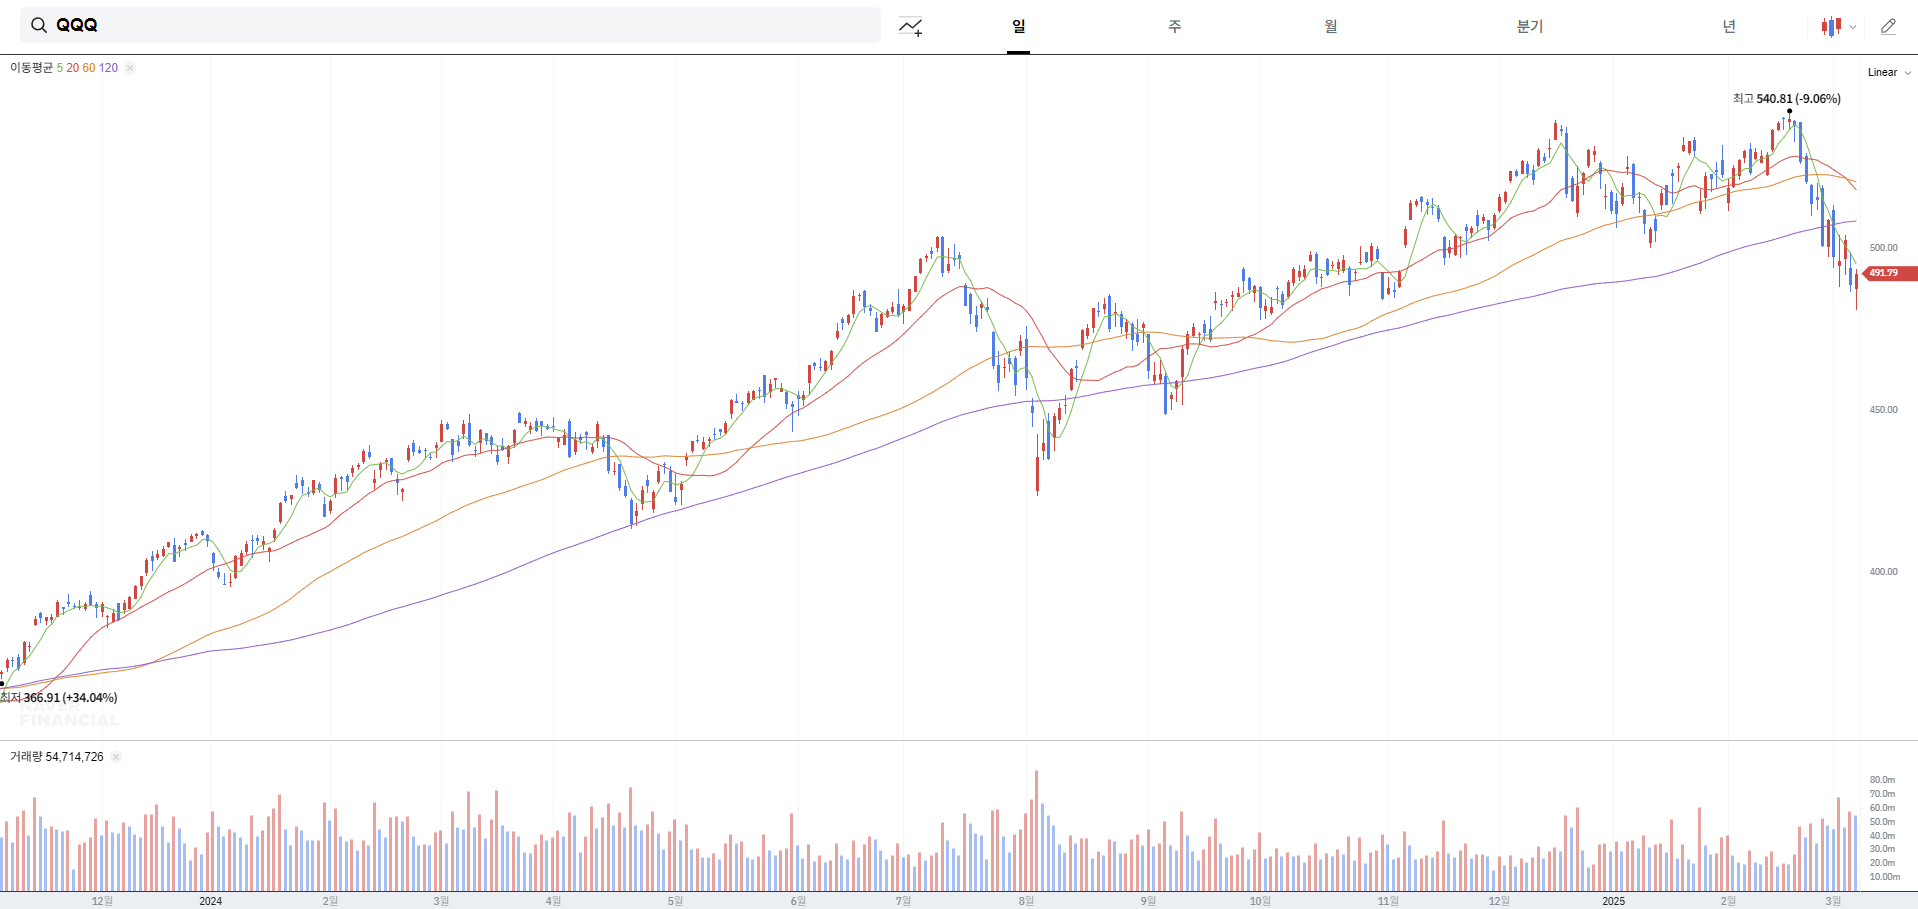
Task: Click the 5-day moving average value
Action: point(60,68)
